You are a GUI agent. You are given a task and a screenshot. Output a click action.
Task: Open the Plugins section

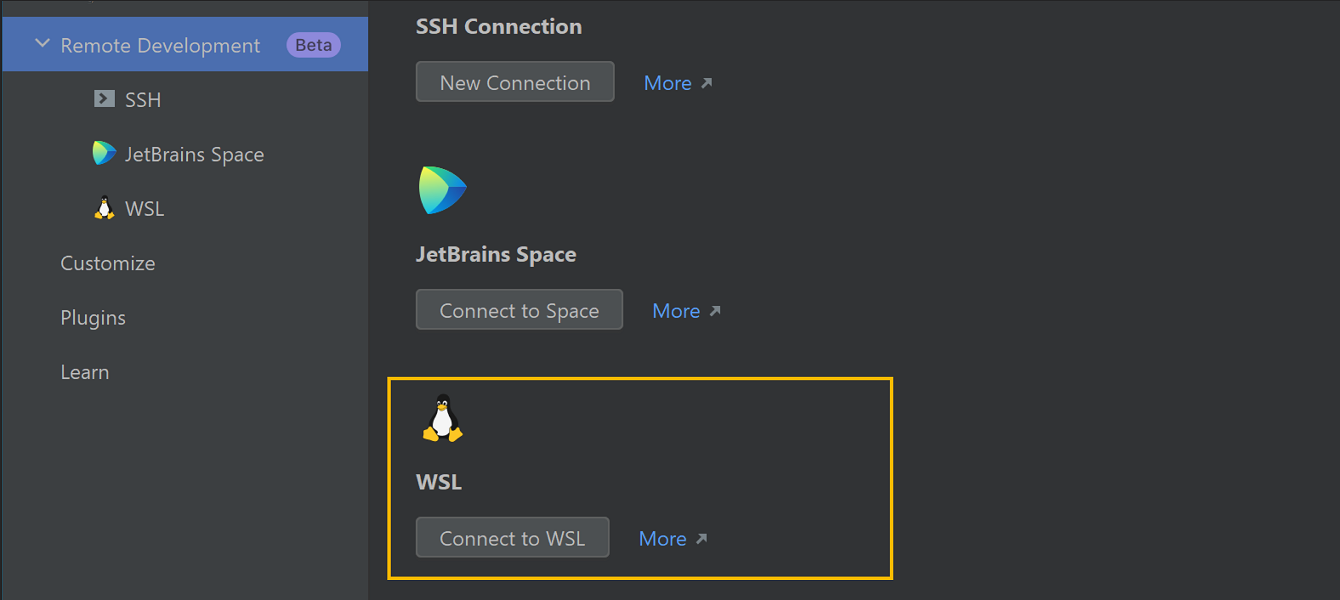pyautogui.click(x=93, y=318)
